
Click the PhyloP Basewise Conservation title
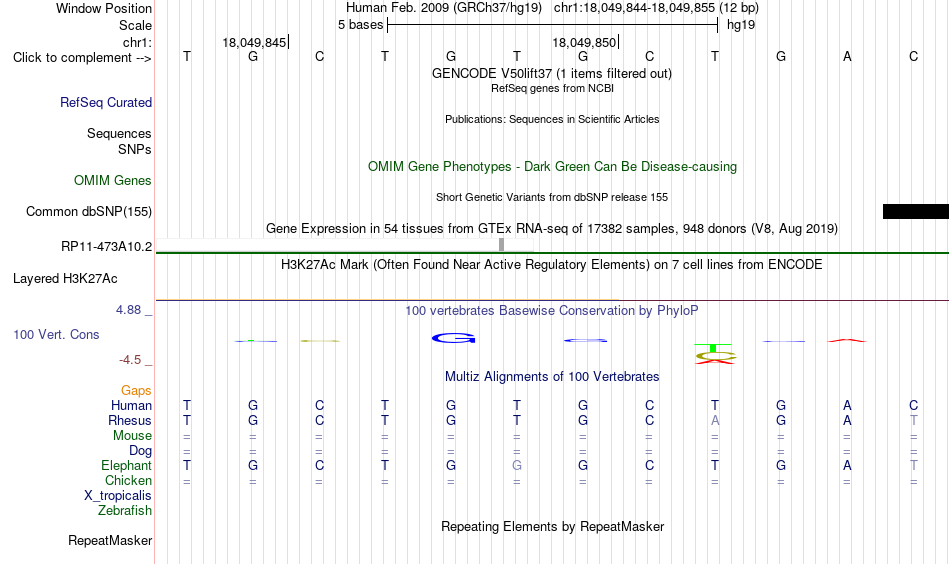(551, 311)
